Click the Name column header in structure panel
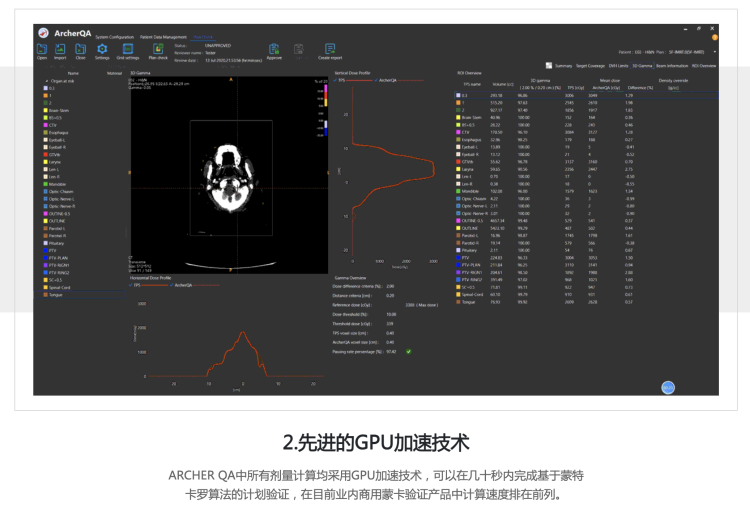This screenshot has width=750, height=520. coord(73,73)
